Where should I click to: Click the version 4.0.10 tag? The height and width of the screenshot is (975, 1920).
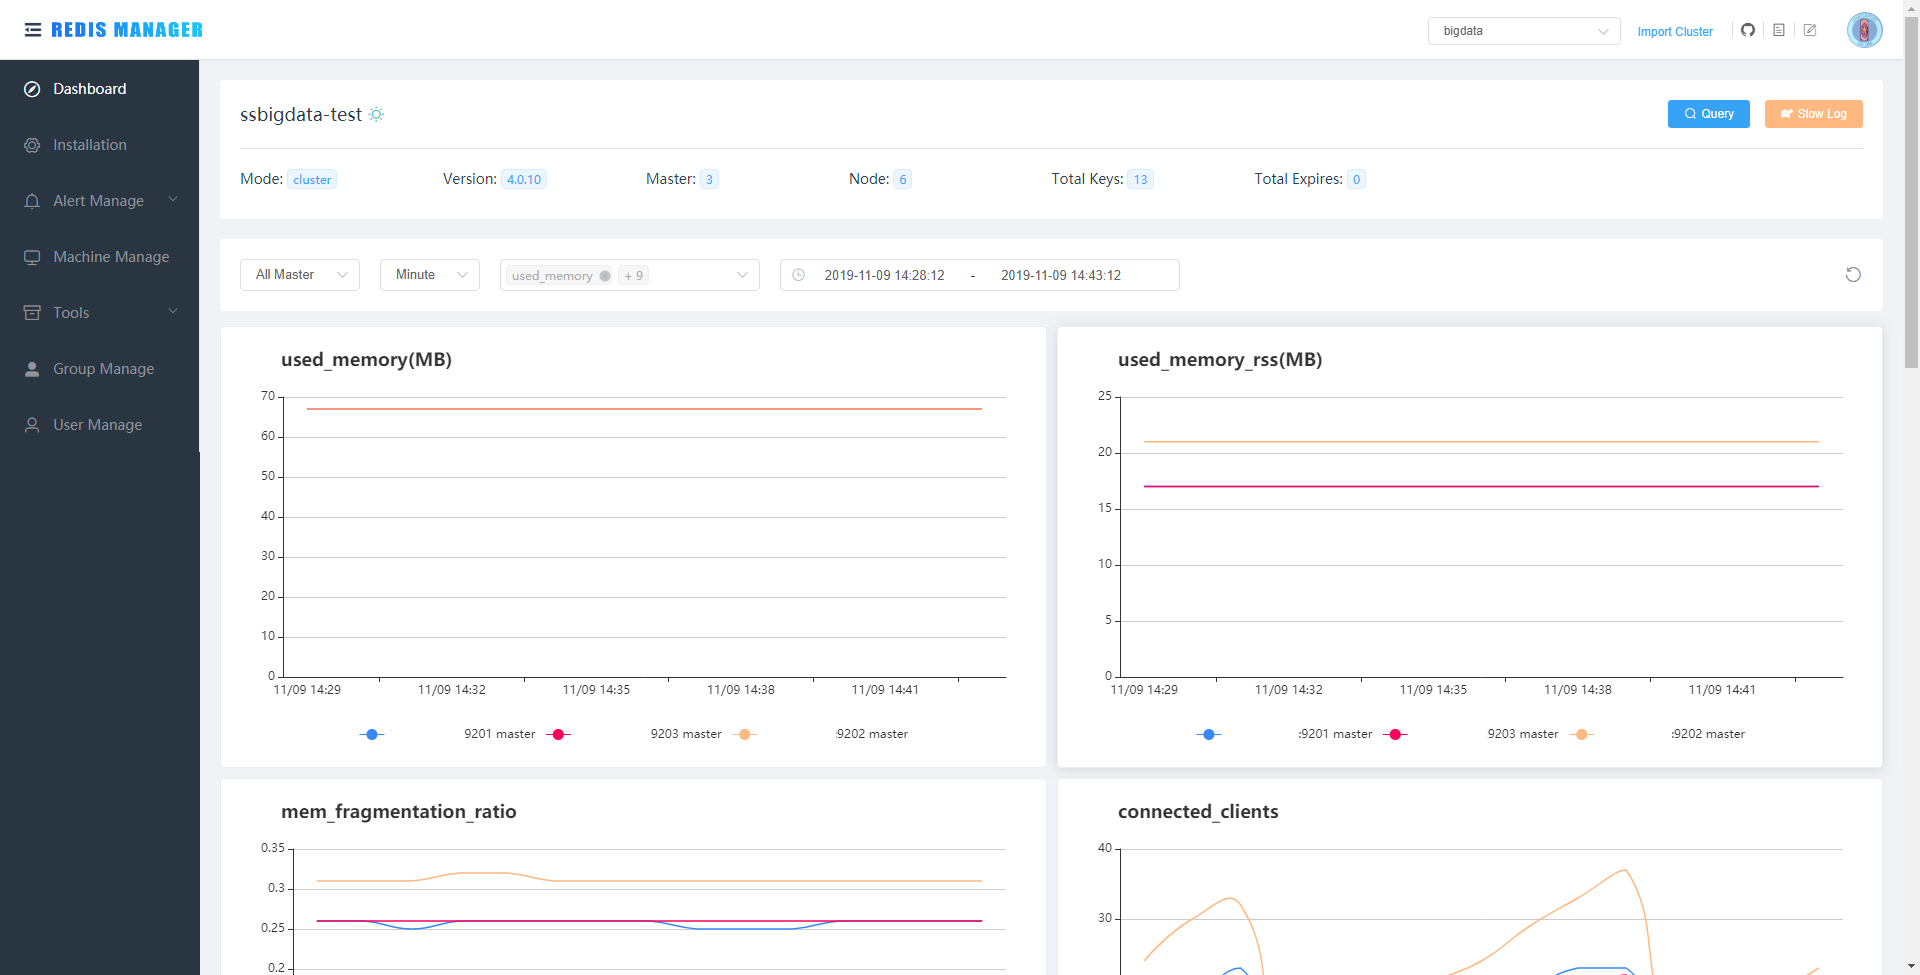pos(524,180)
